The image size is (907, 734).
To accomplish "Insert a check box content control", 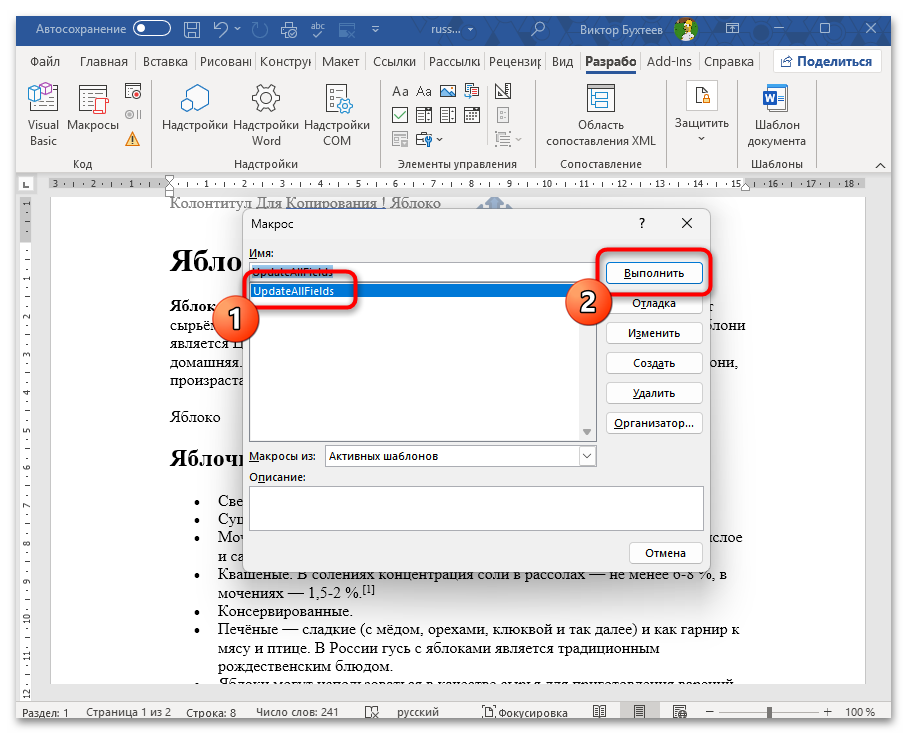I will 400,116.
